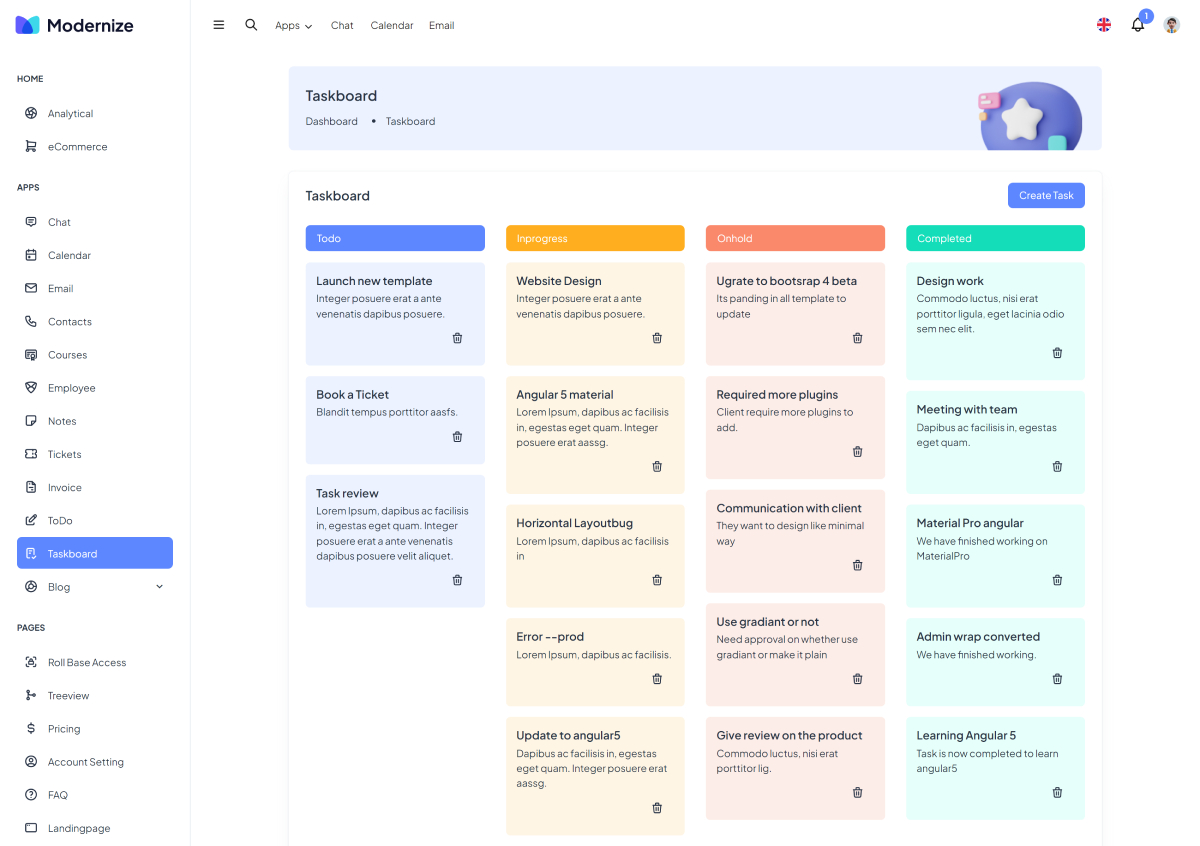Screen dimensions: 1200x846
Task: Click trash icon on 'Design work' card
Action: (1057, 353)
